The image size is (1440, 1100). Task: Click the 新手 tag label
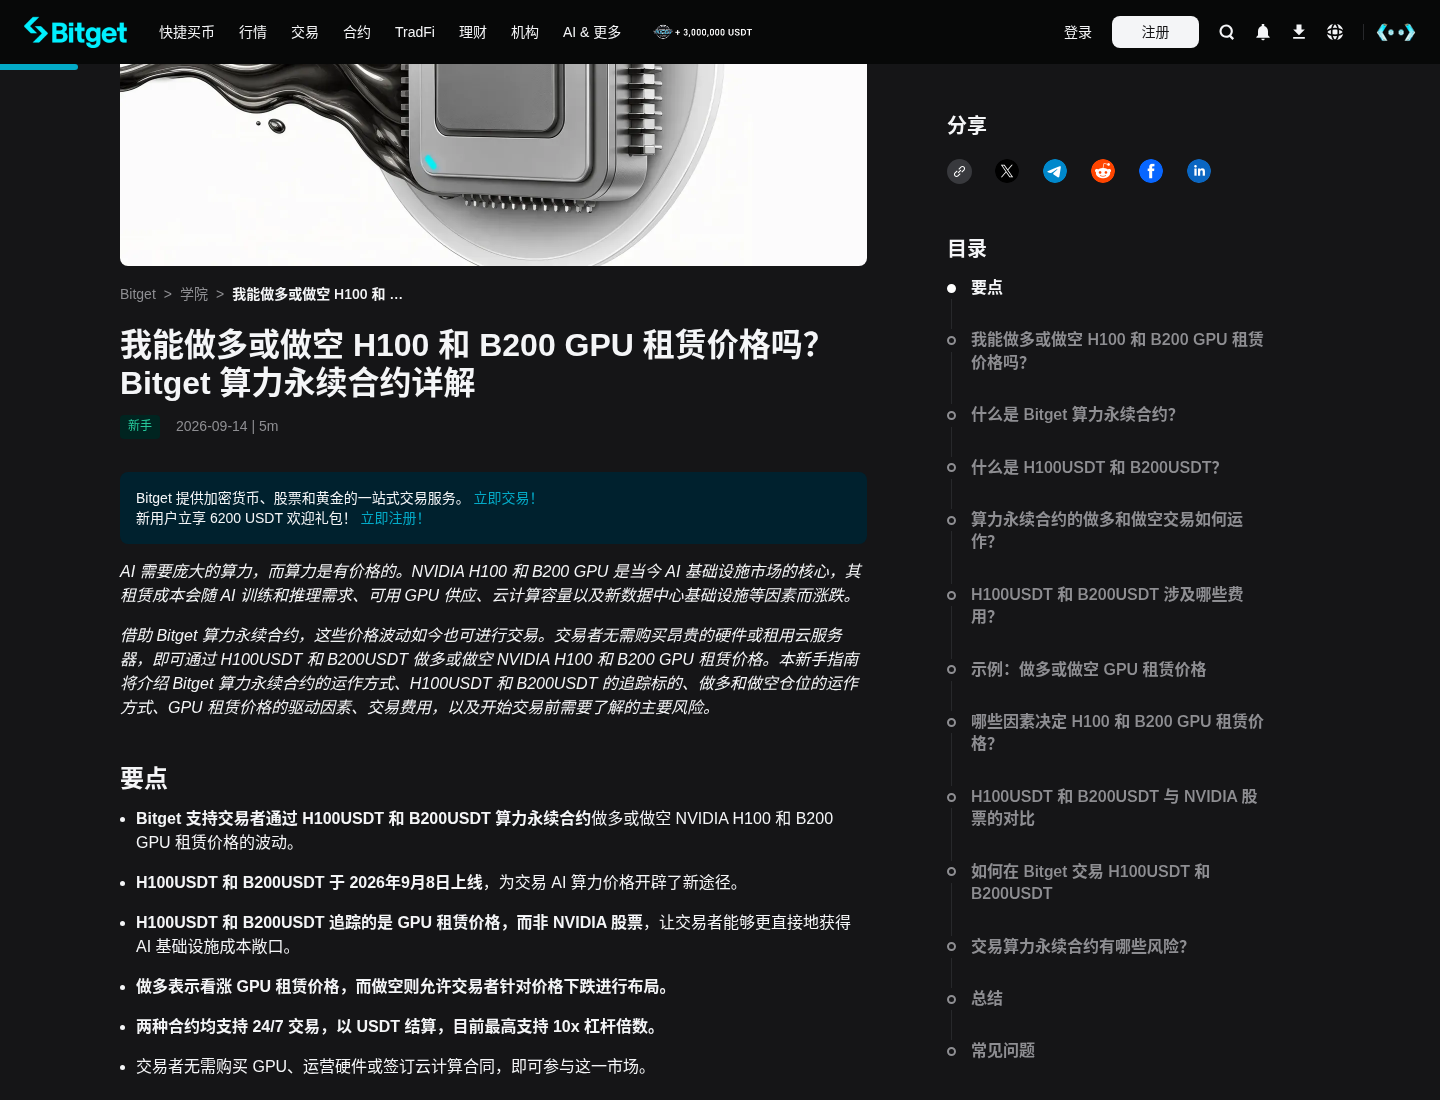coord(140,426)
